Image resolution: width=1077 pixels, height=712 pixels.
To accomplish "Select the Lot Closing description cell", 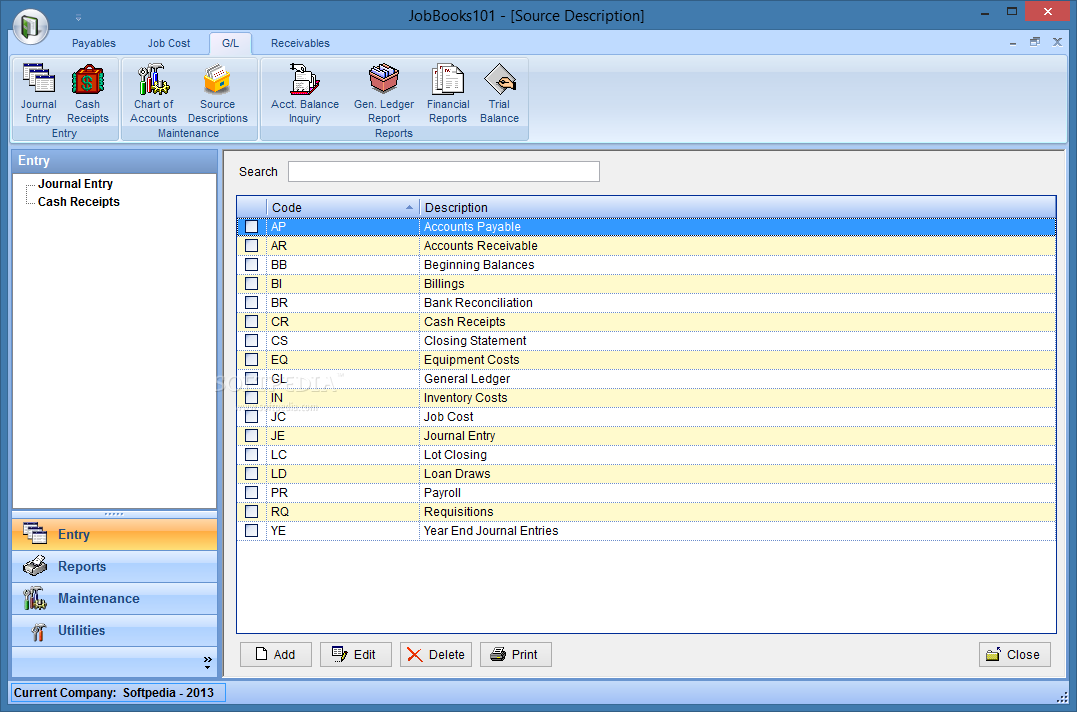I will click(738, 455).
